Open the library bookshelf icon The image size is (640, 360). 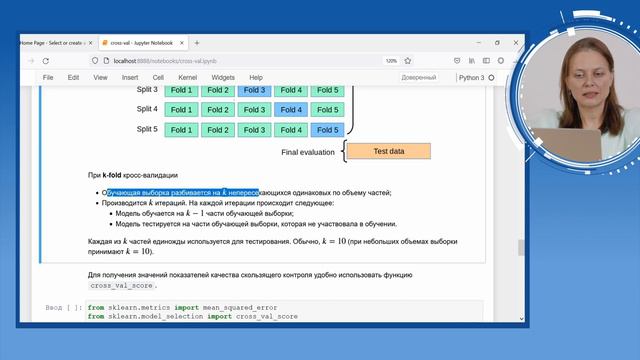(x=472, y=61)
